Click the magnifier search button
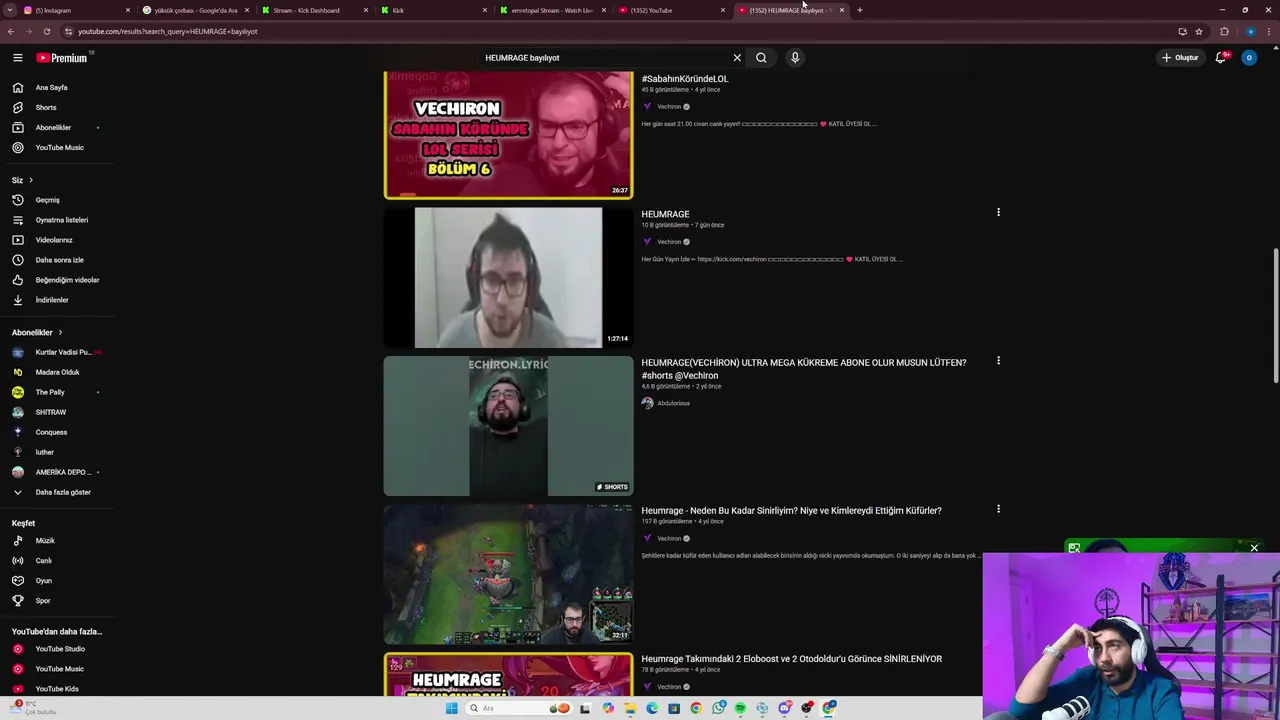The height and width of the screenshot is (720, 1280). tap(761, 58)
